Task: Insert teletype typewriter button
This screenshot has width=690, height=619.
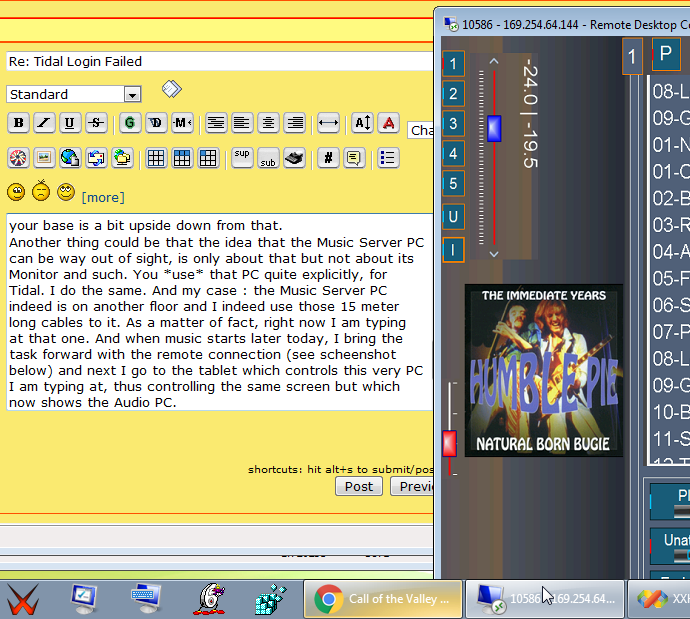Action: point(294,158)
